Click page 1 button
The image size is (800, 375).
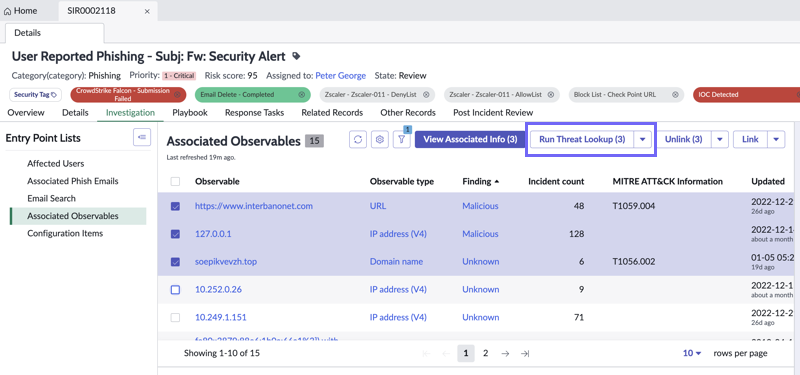466,353
